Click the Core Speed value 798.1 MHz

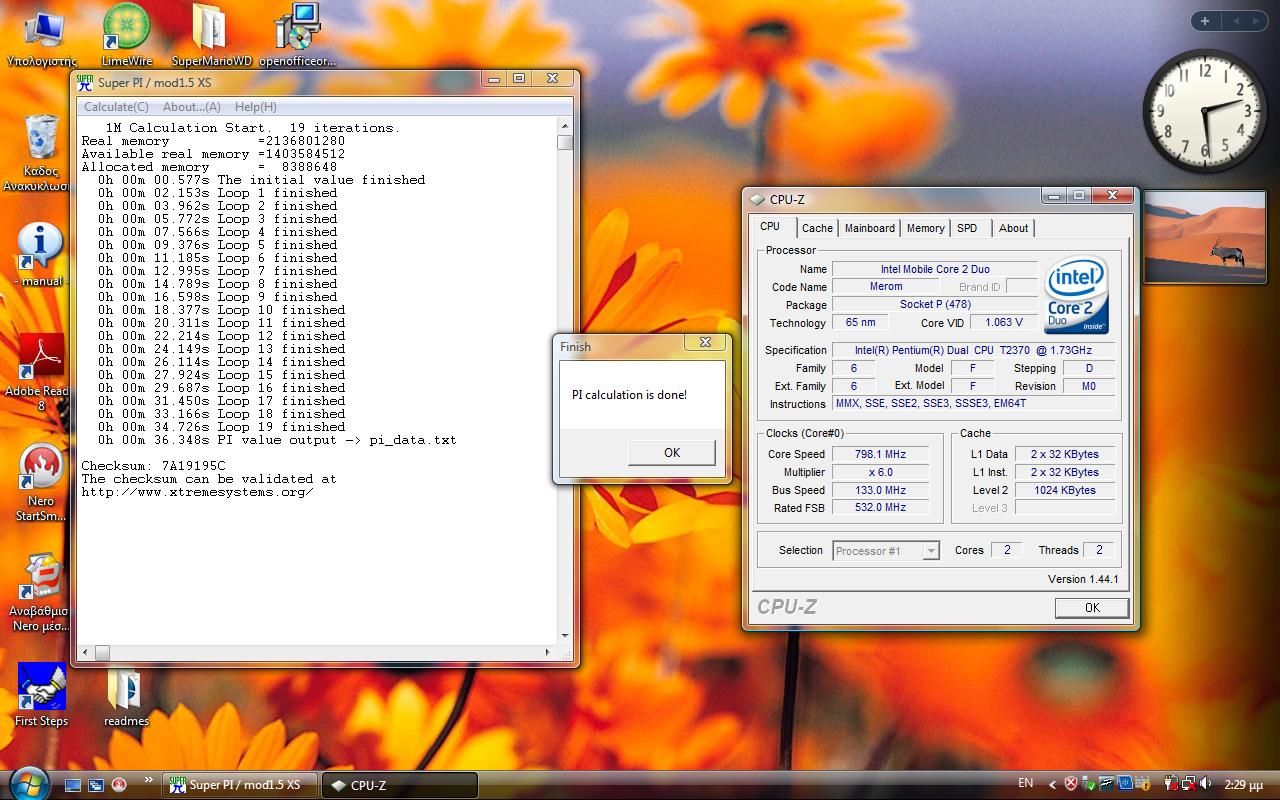point(880,454)
